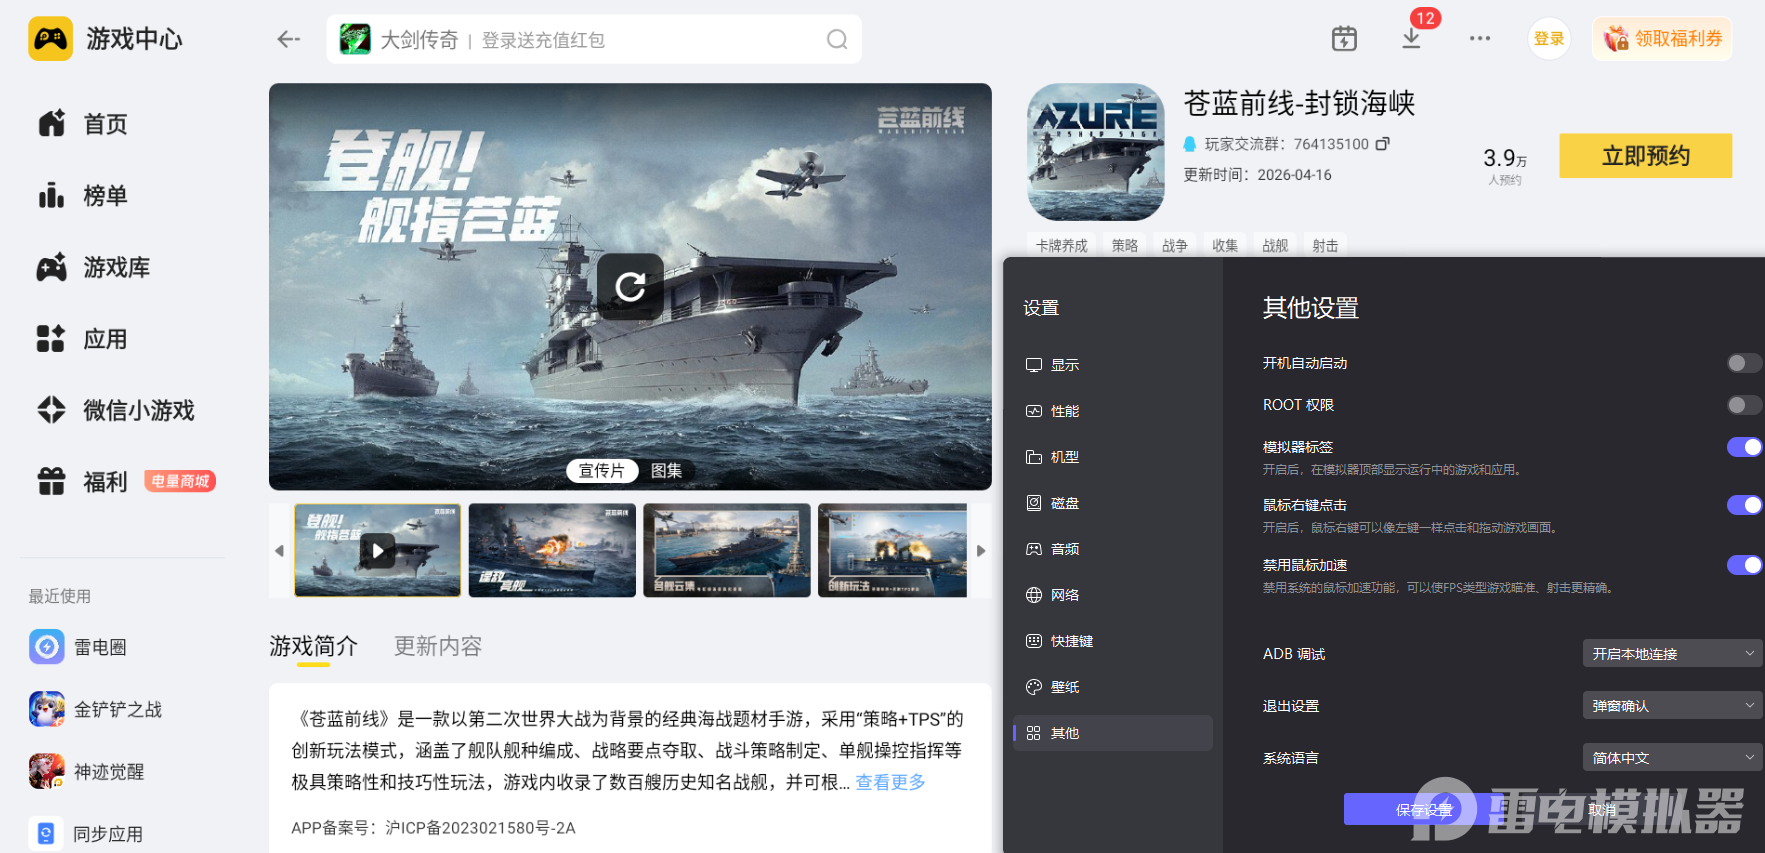Click the Game Center logo icon
The width and height of the screenshot is (1765, 853).
pos(50,39)
